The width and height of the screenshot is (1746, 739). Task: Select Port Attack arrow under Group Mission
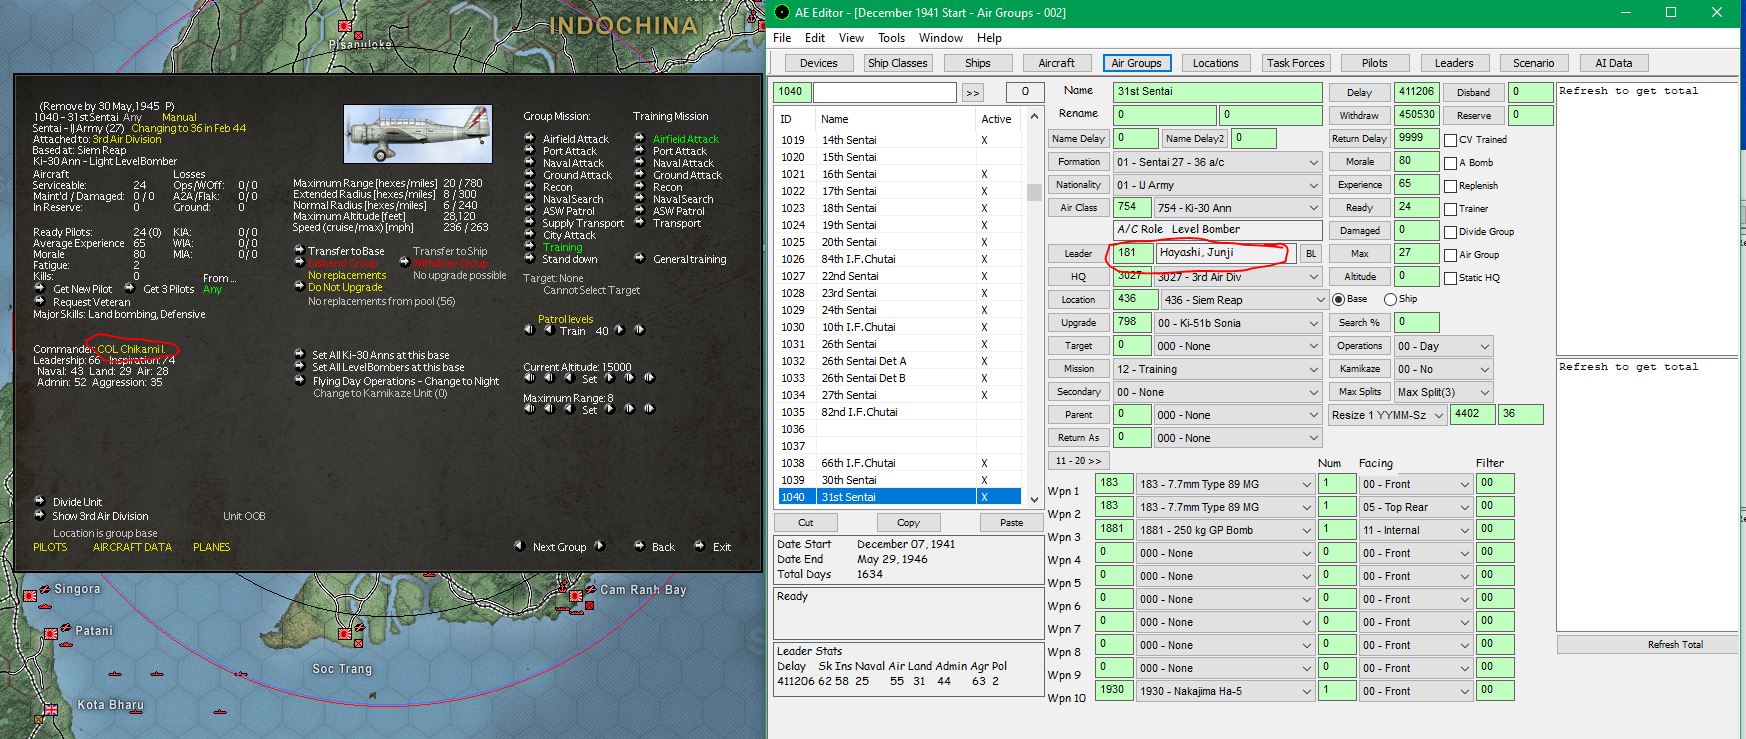531,151
